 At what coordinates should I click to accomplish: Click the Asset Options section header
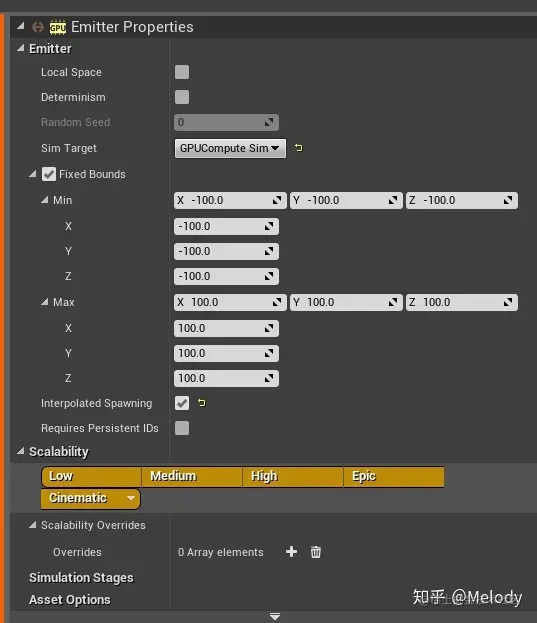[70, 600]
